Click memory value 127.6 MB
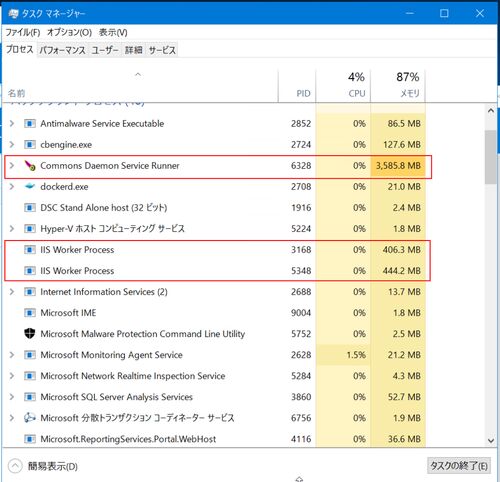The height and width of the screenshot is (482, 500). click(402, 145)
